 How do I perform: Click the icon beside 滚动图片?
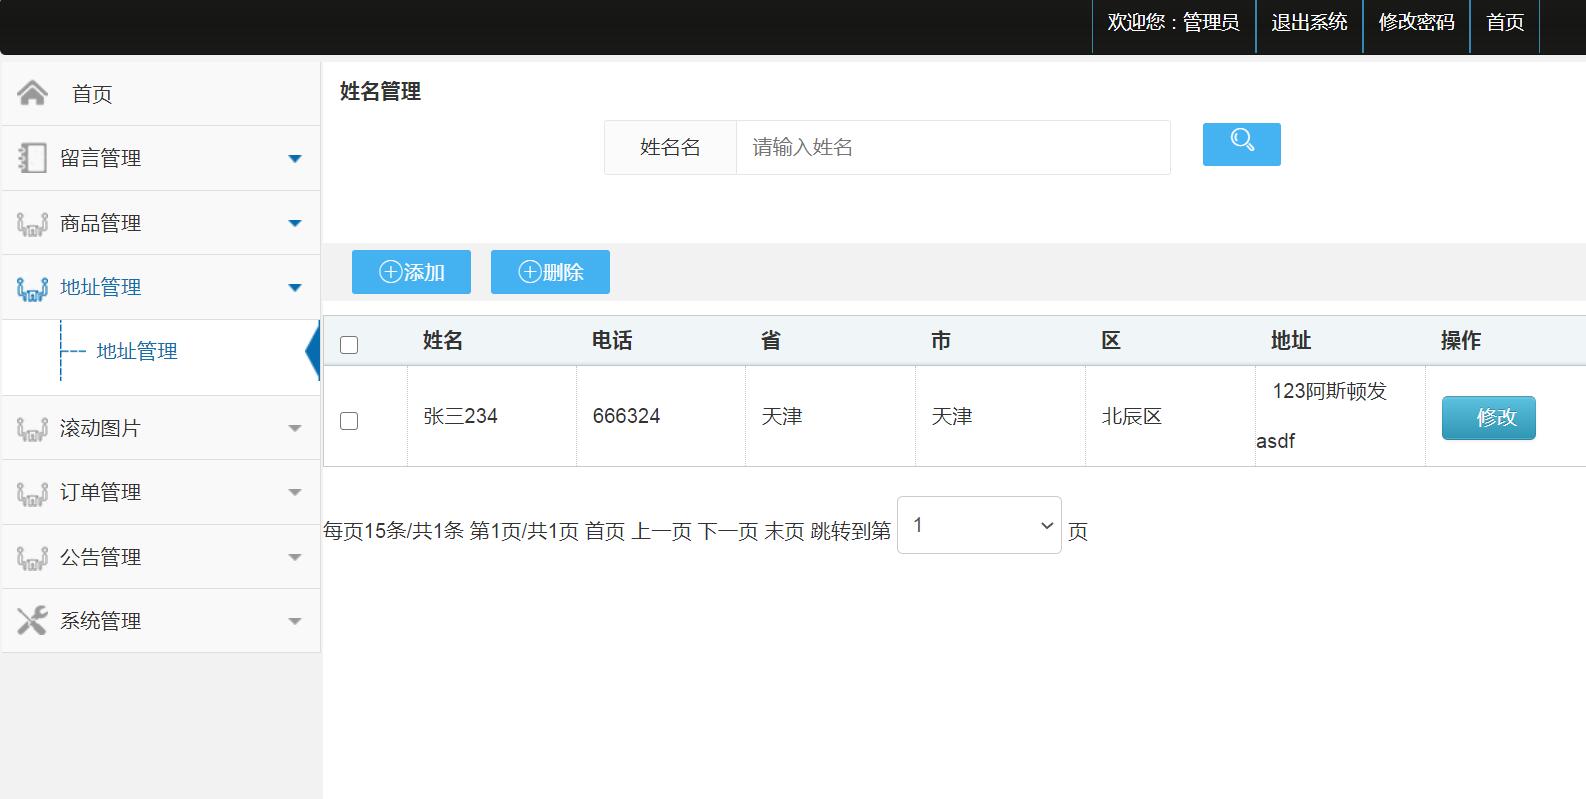pyautogui.click(x=32, y=429)
